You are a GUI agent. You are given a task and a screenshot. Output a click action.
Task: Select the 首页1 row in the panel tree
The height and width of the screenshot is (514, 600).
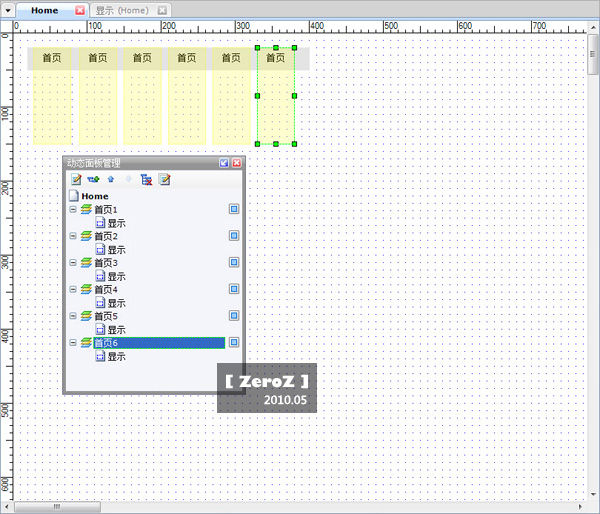(x=106, y=209)
